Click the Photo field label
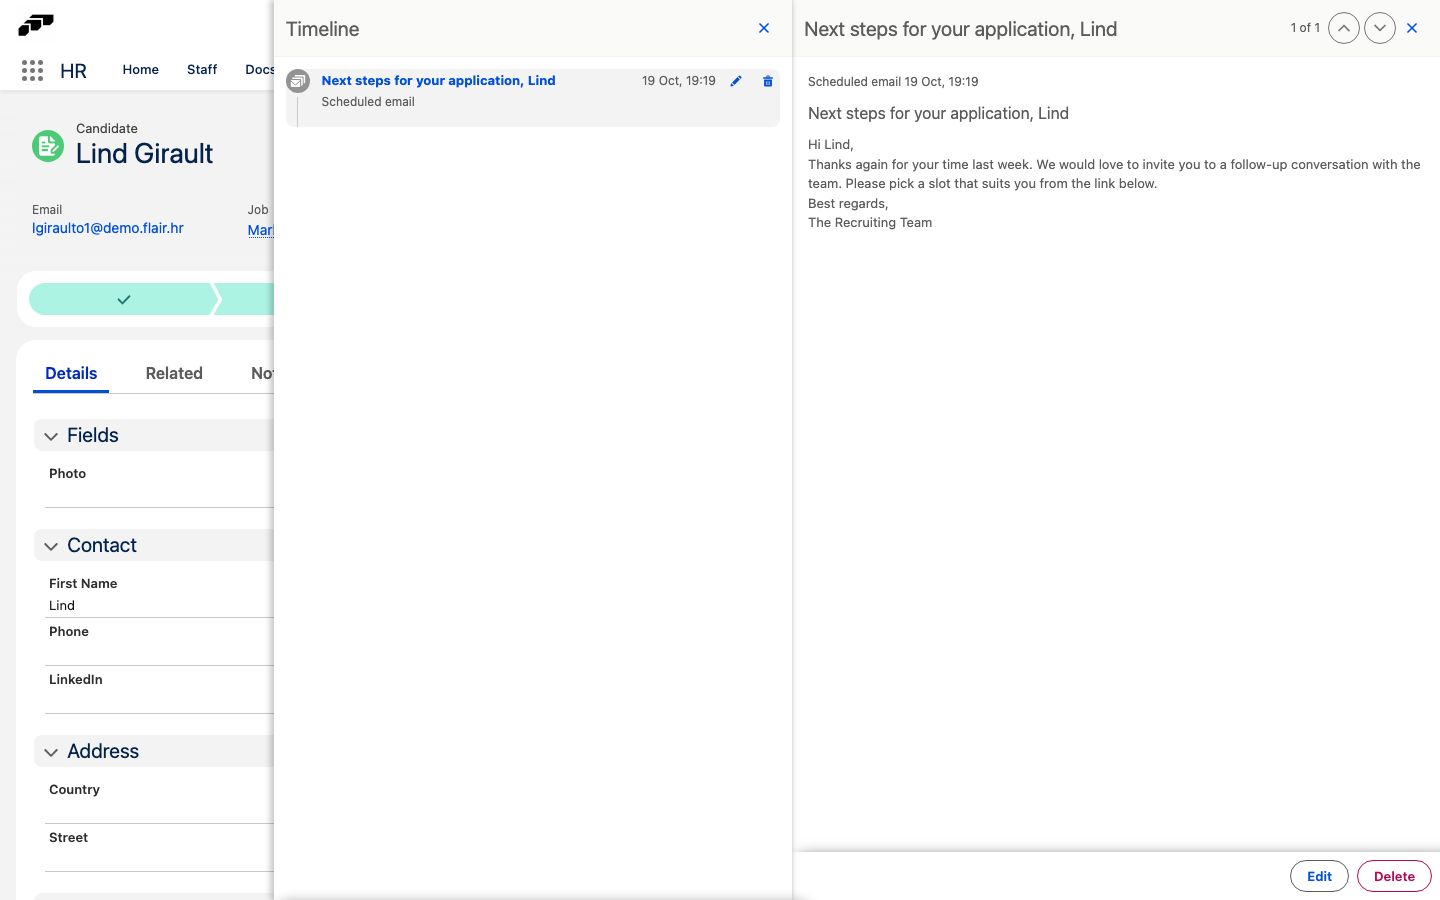 67,474
